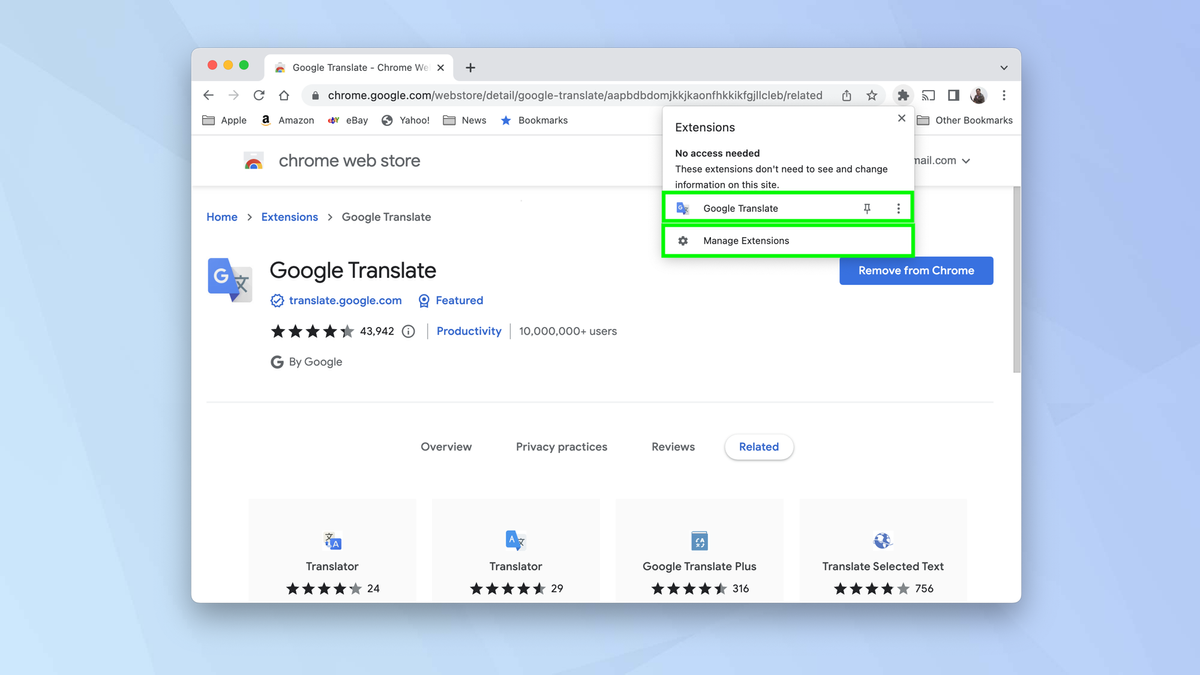The height and width of the screenshot is (675, 1200).
Task: Pin Google Translate to the toolbar
Action: [866, 208]
